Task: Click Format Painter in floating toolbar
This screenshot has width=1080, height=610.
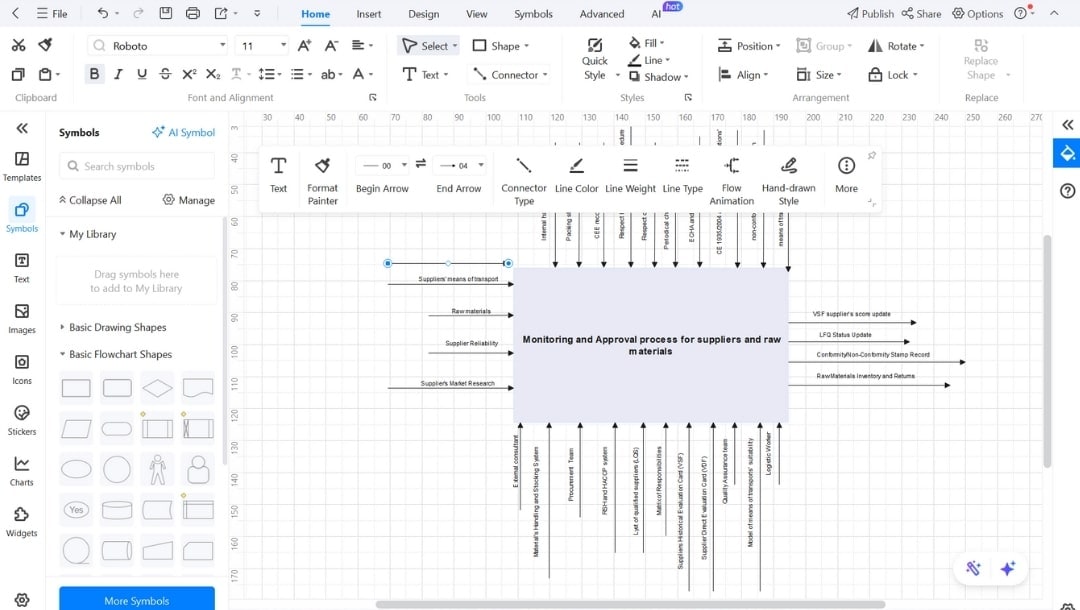Action: pyautogui.click(x=322, y=181)
